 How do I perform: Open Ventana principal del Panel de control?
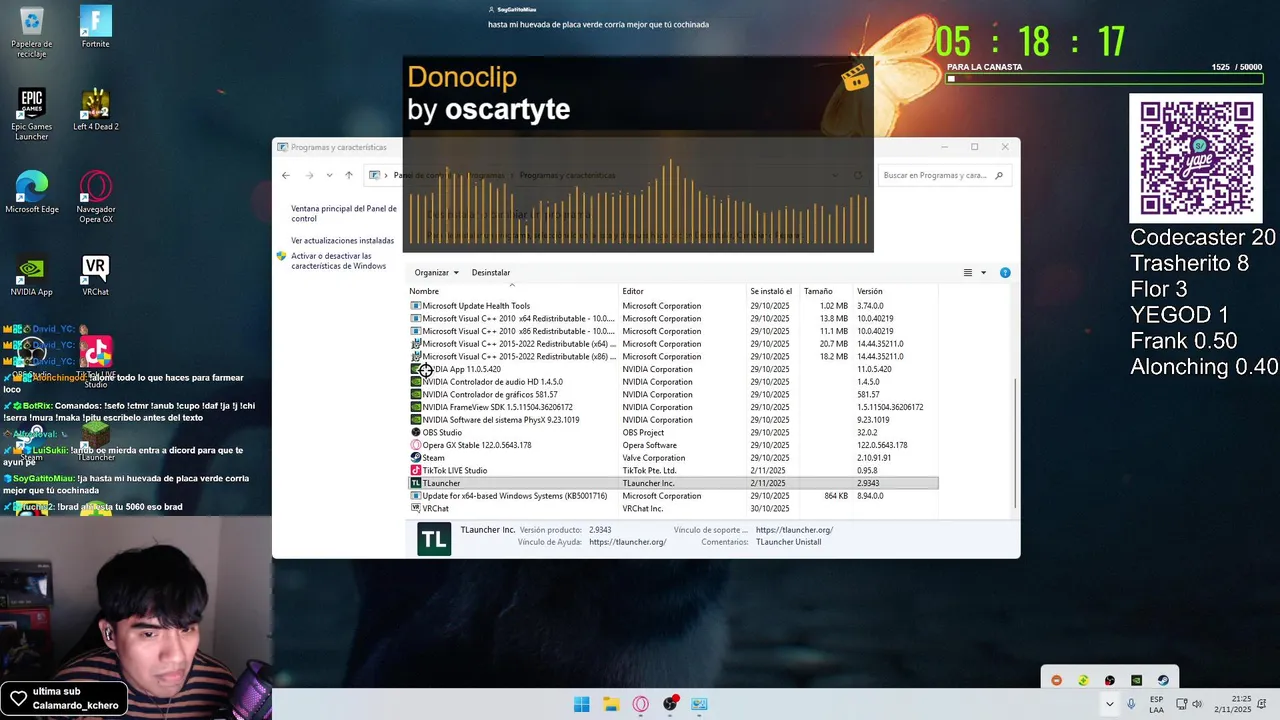point(344,213)
